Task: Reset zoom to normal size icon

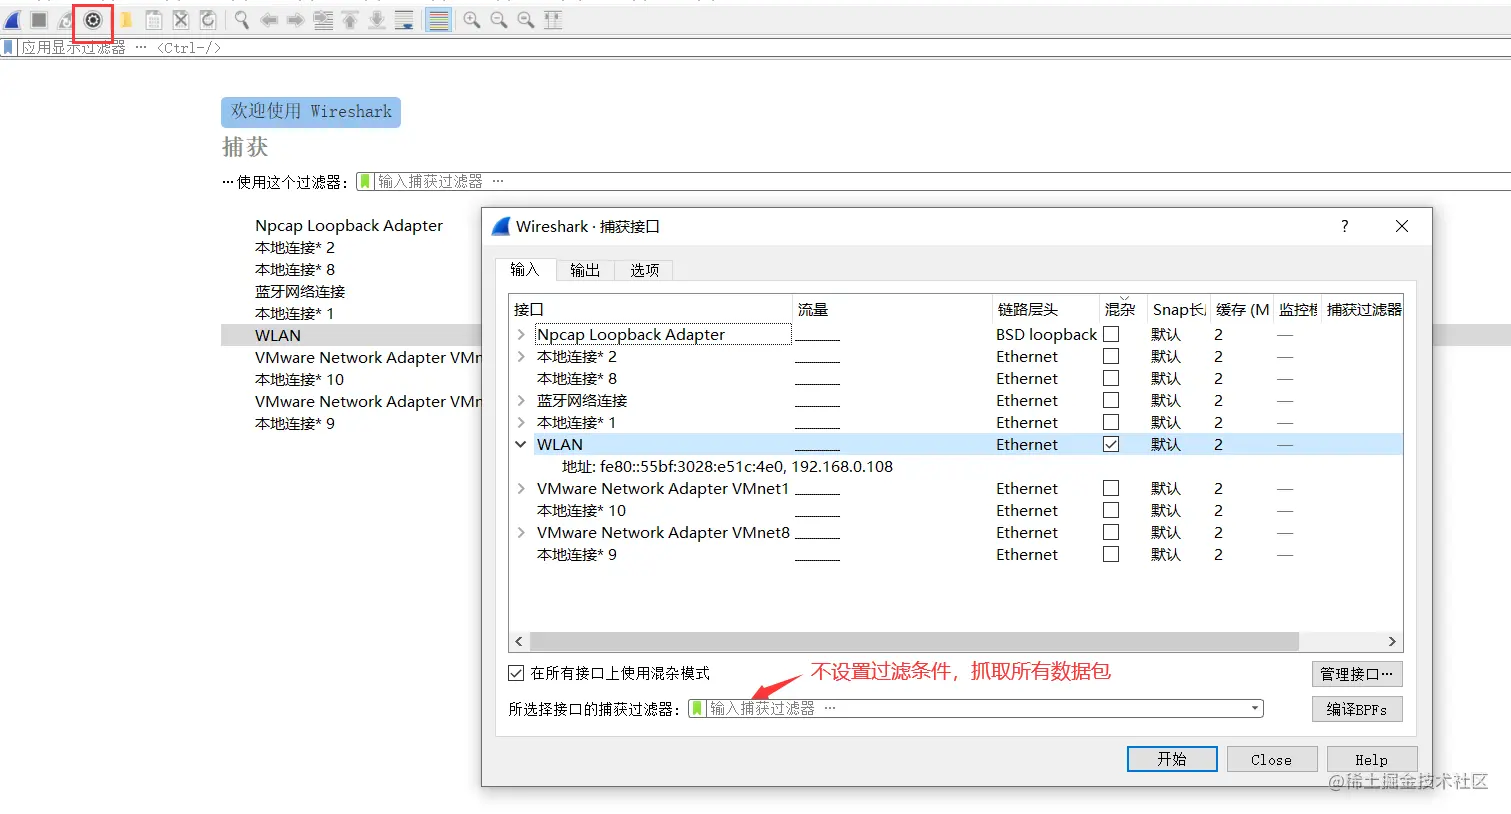Action: point(526,20)
